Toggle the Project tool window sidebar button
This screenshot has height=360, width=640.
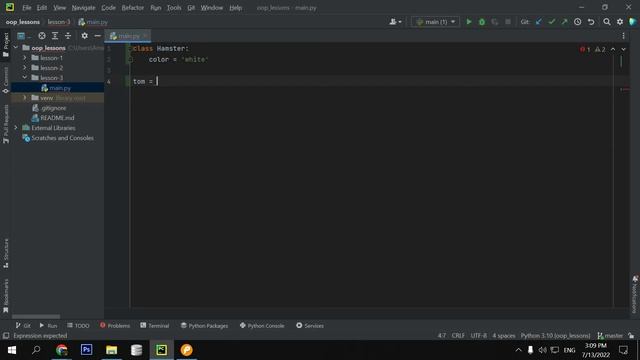[6, 45]
